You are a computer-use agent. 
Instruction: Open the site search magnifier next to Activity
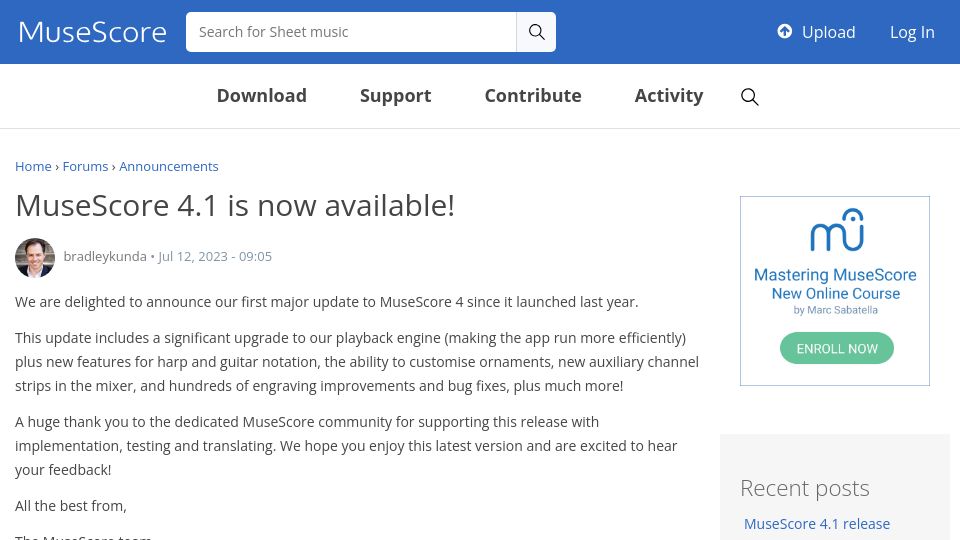coord(749,97)
